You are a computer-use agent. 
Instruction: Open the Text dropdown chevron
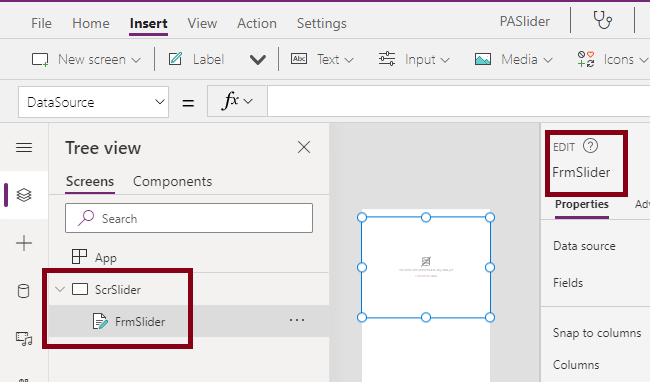pos(349,60)
